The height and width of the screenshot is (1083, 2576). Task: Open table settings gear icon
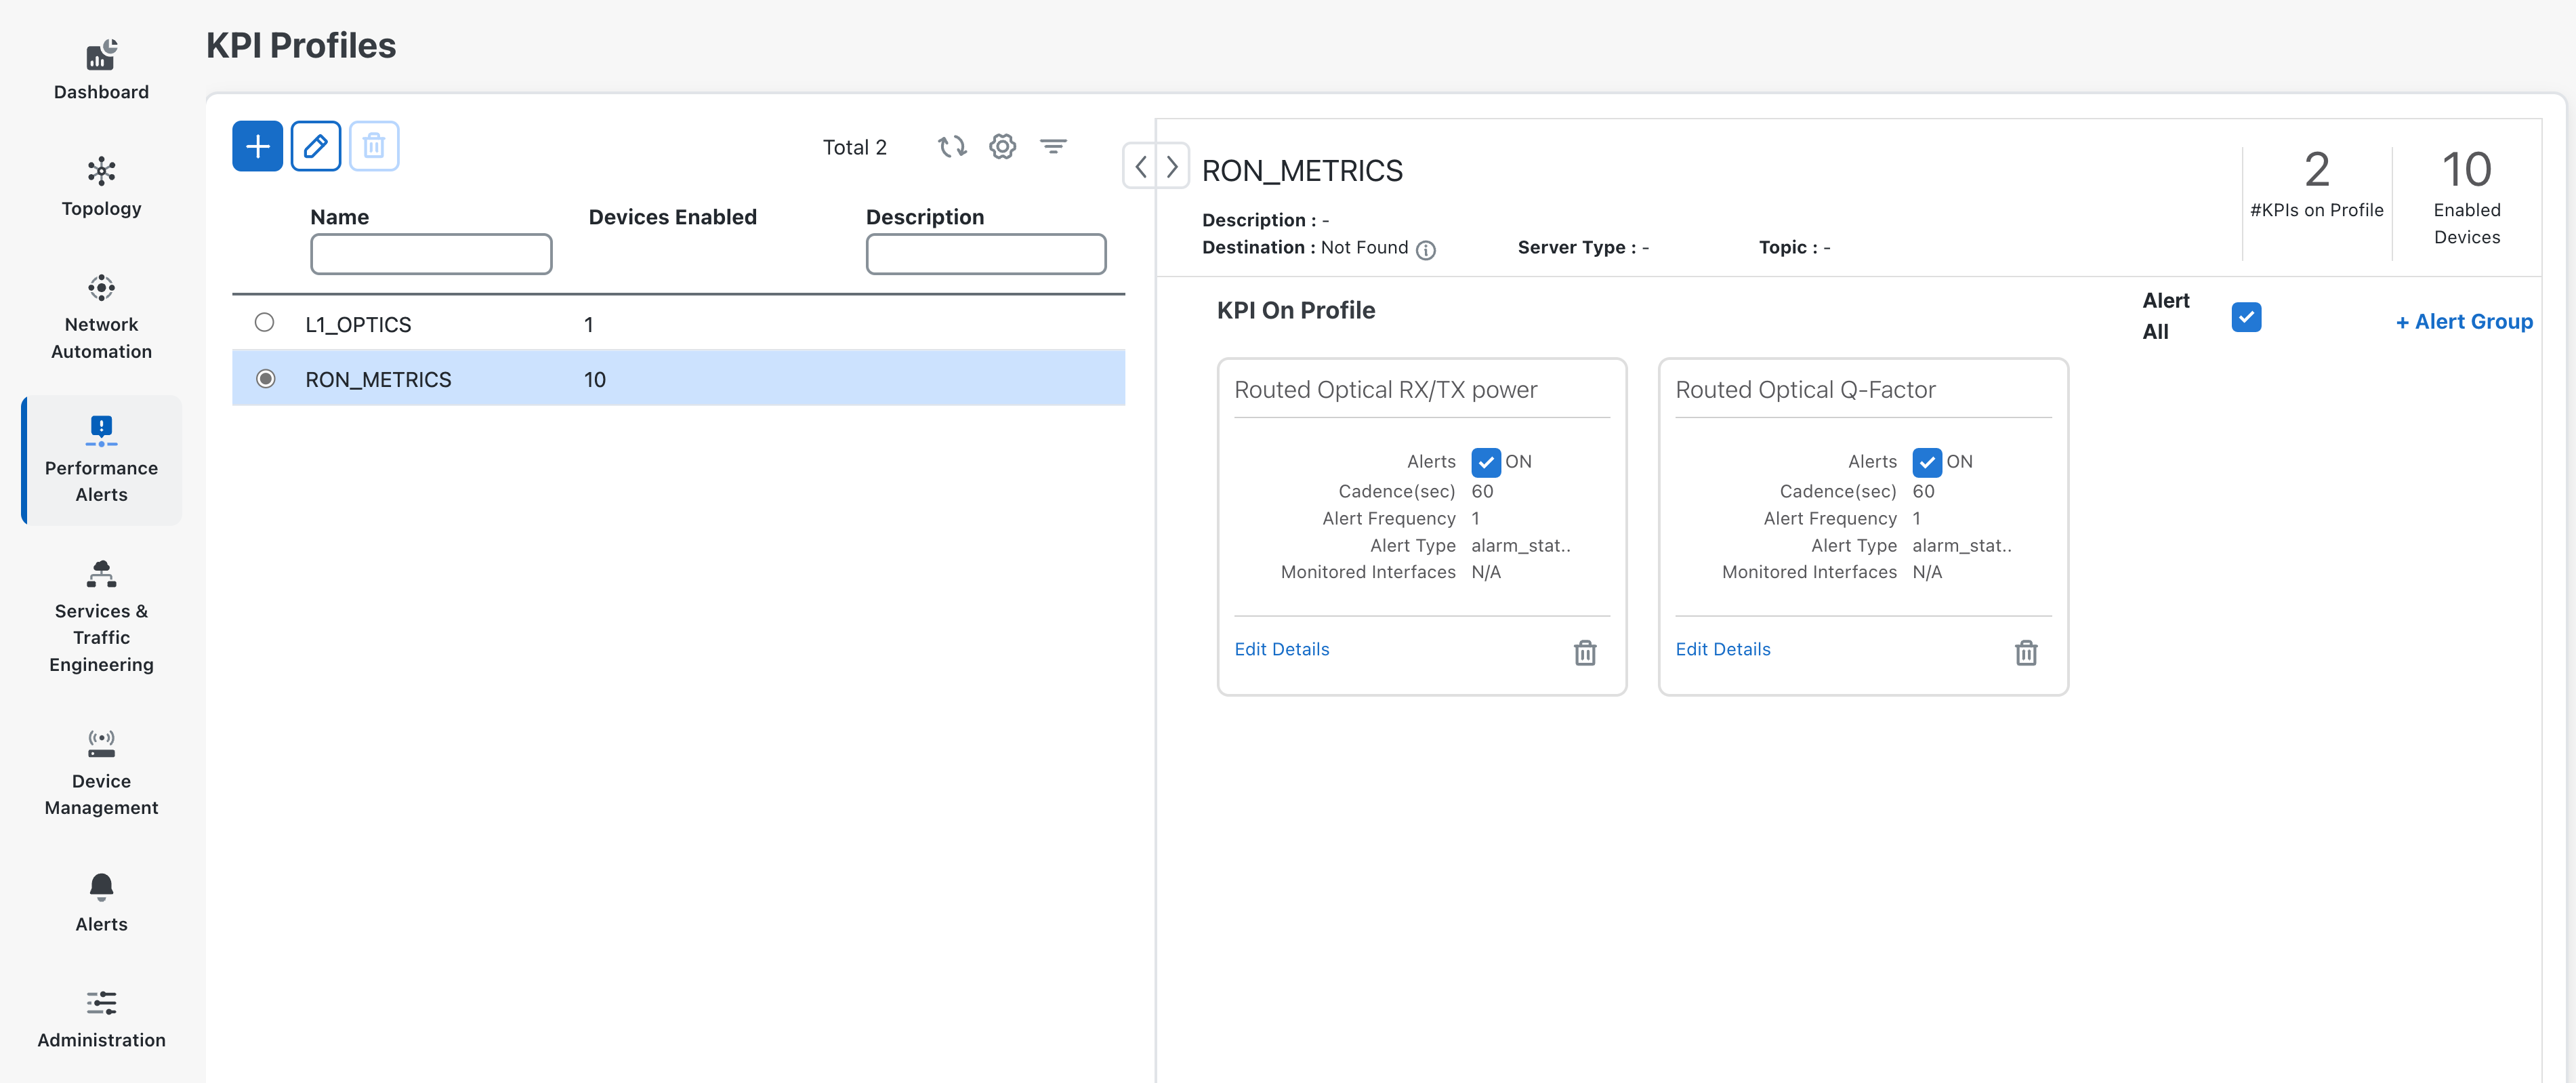pos(1002,147)
